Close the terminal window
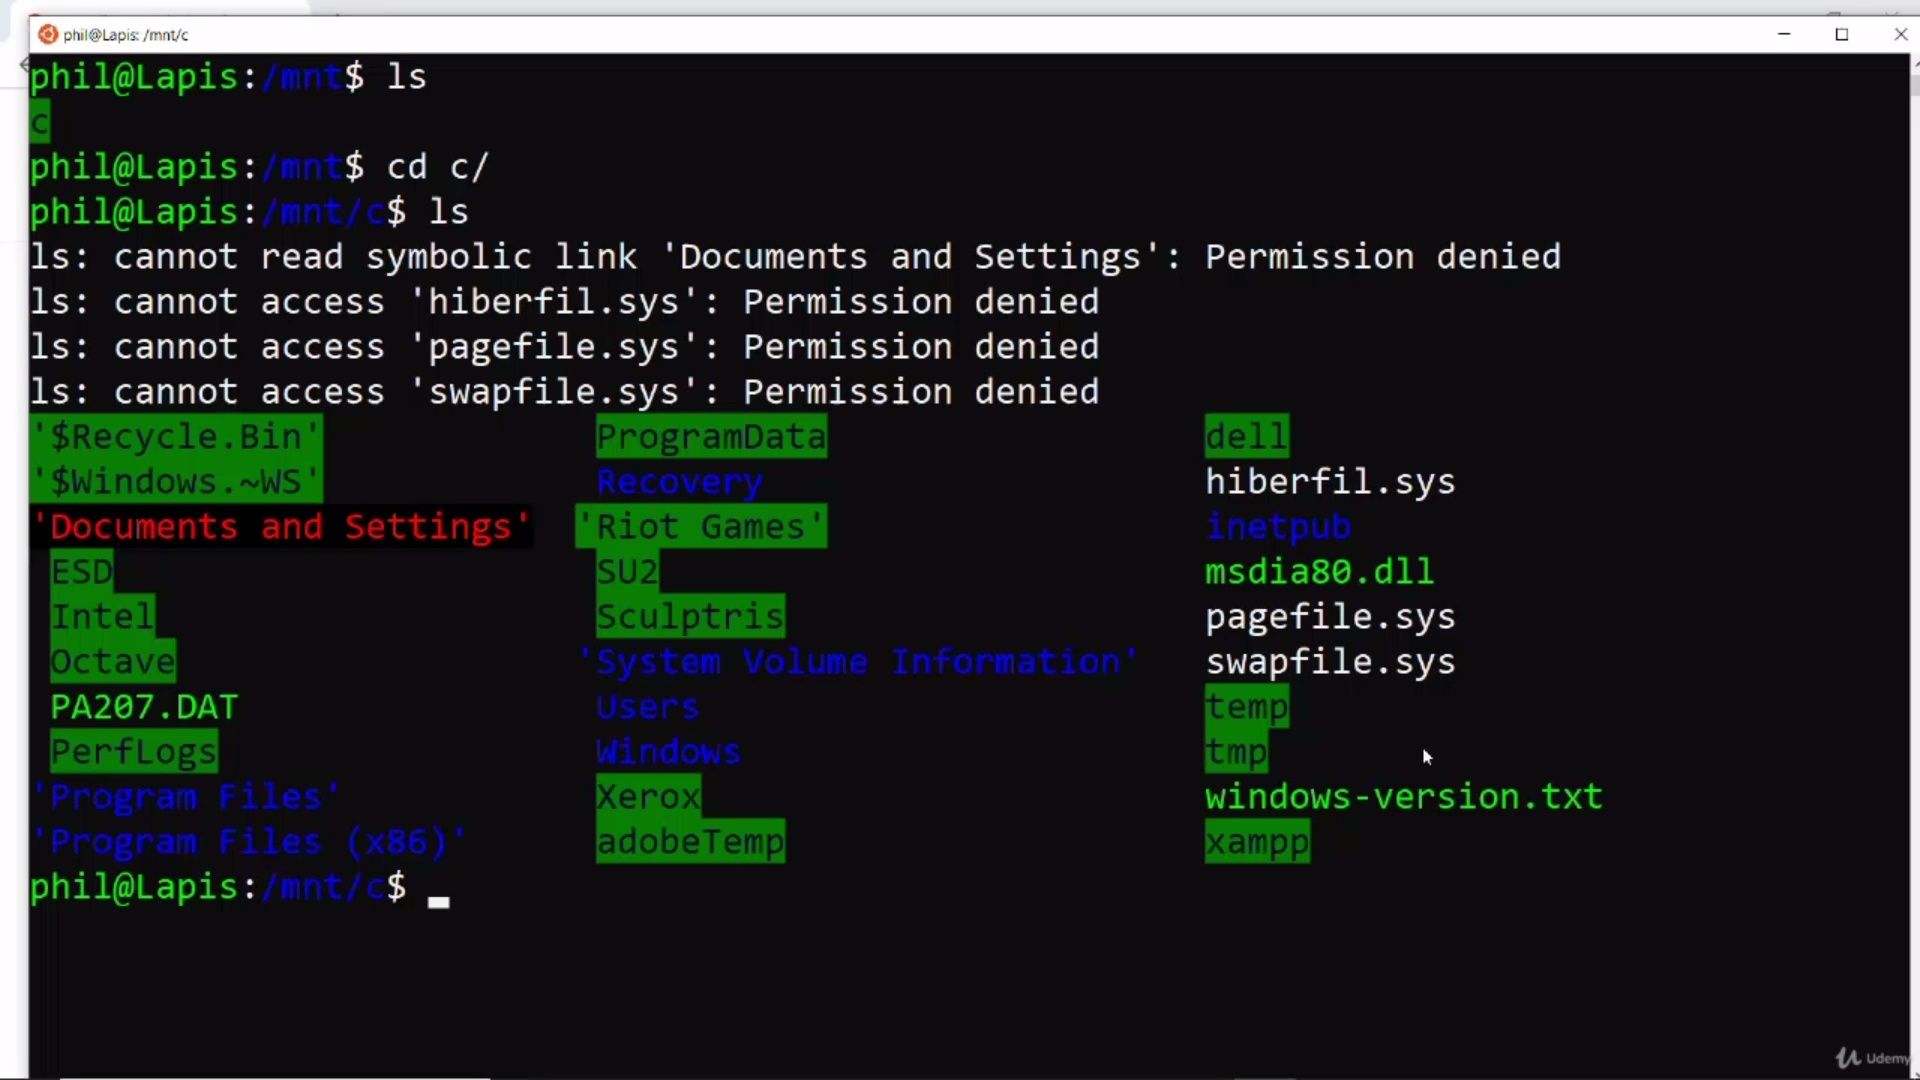 pos(1900,34)
